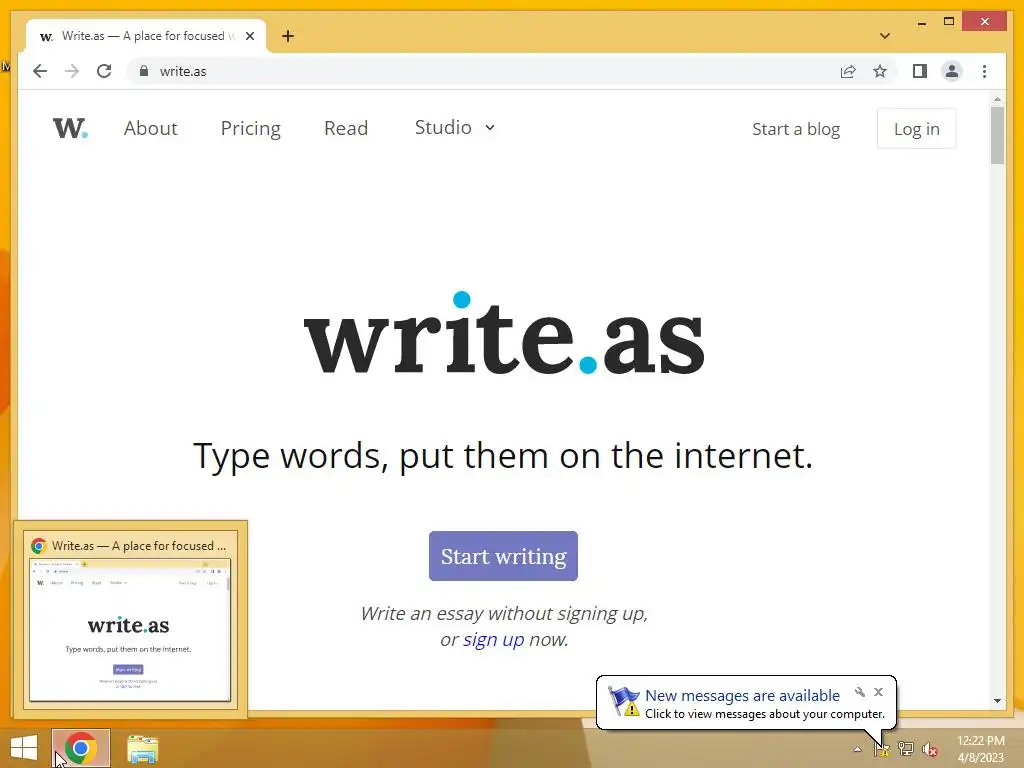This screenshot has width=1024, height=768.
Task: Click the muted volume tray icon
Action: [x=929, y=750]
